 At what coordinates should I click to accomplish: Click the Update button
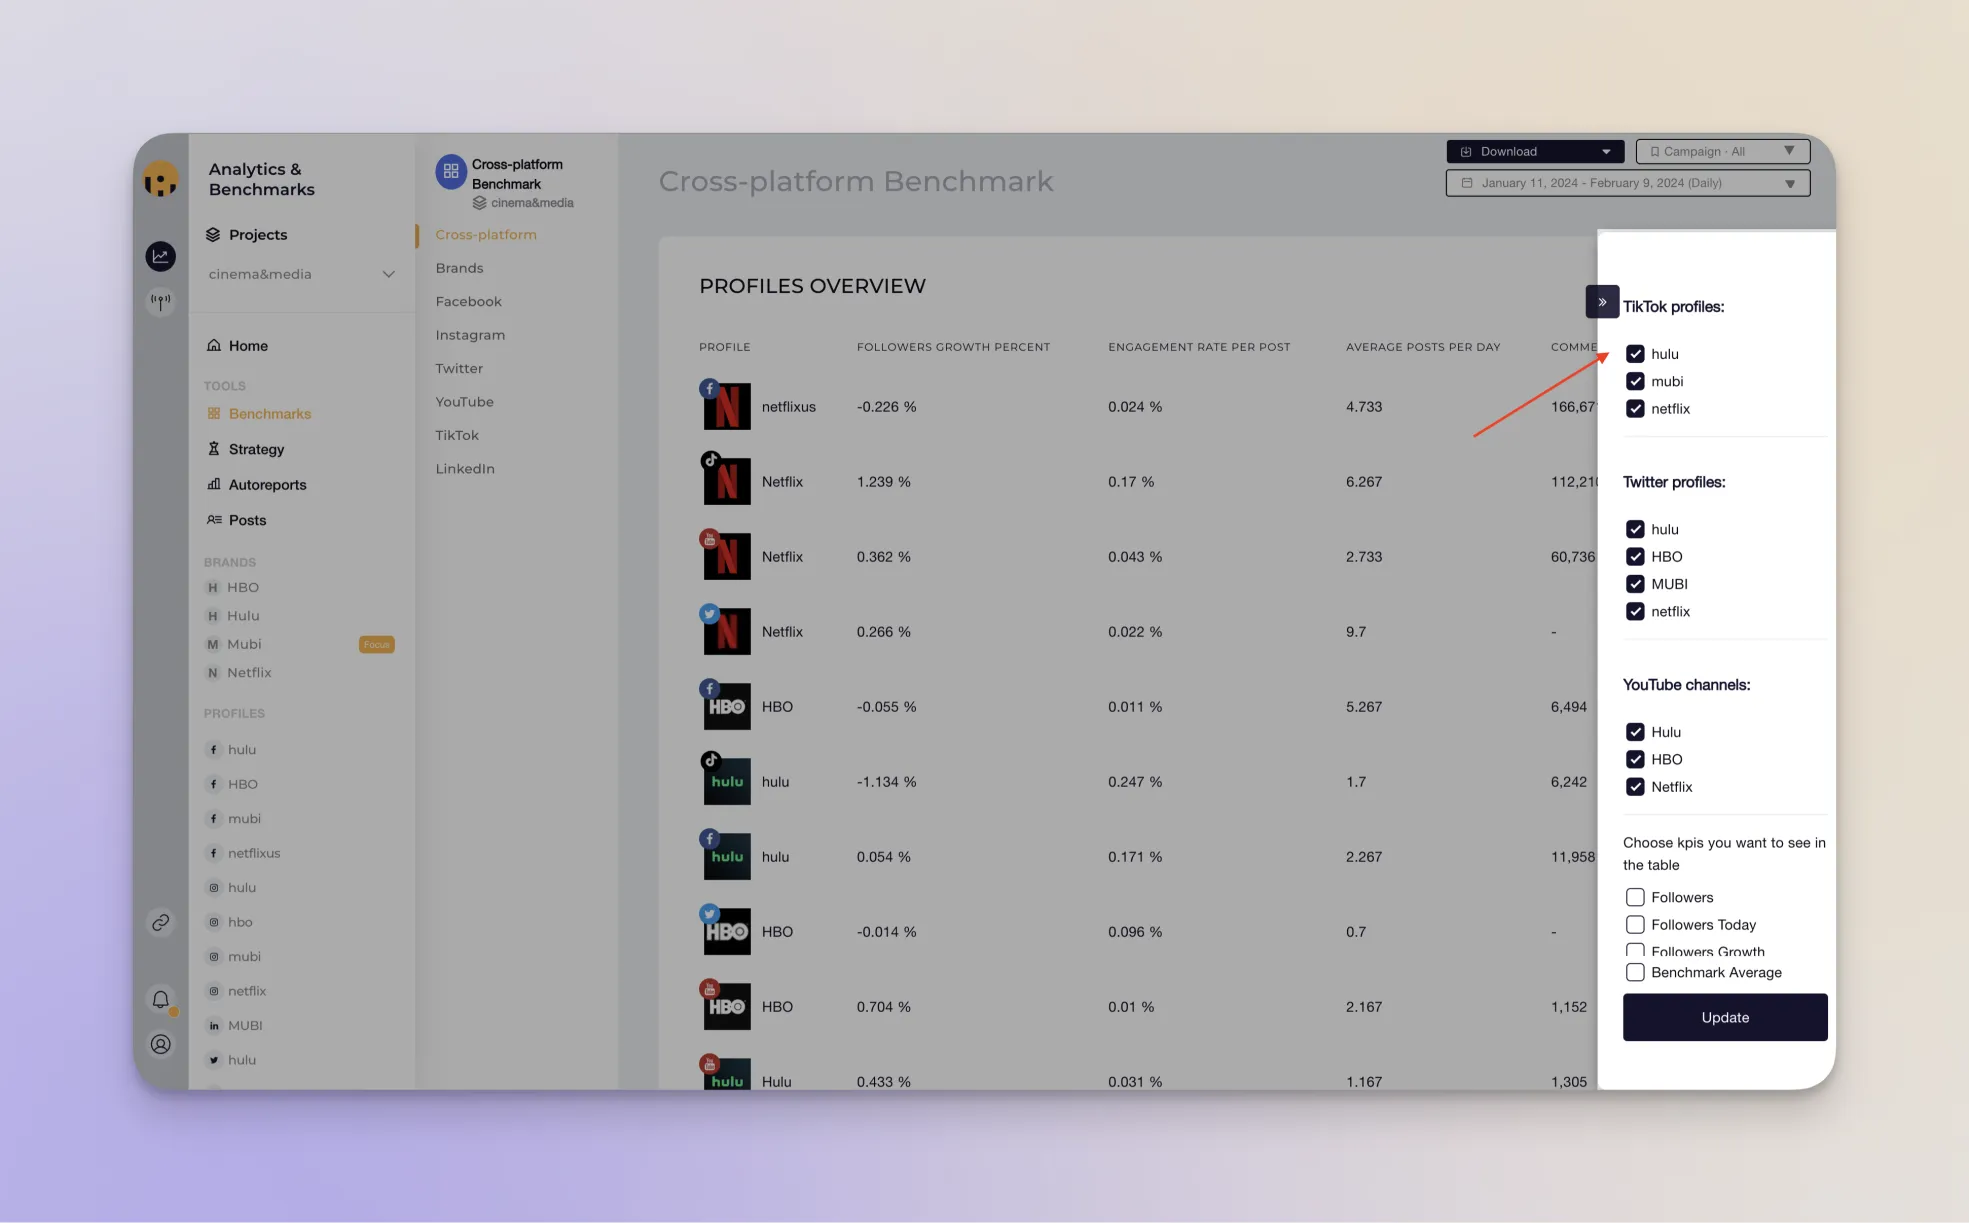[x=1725, y=1017]
